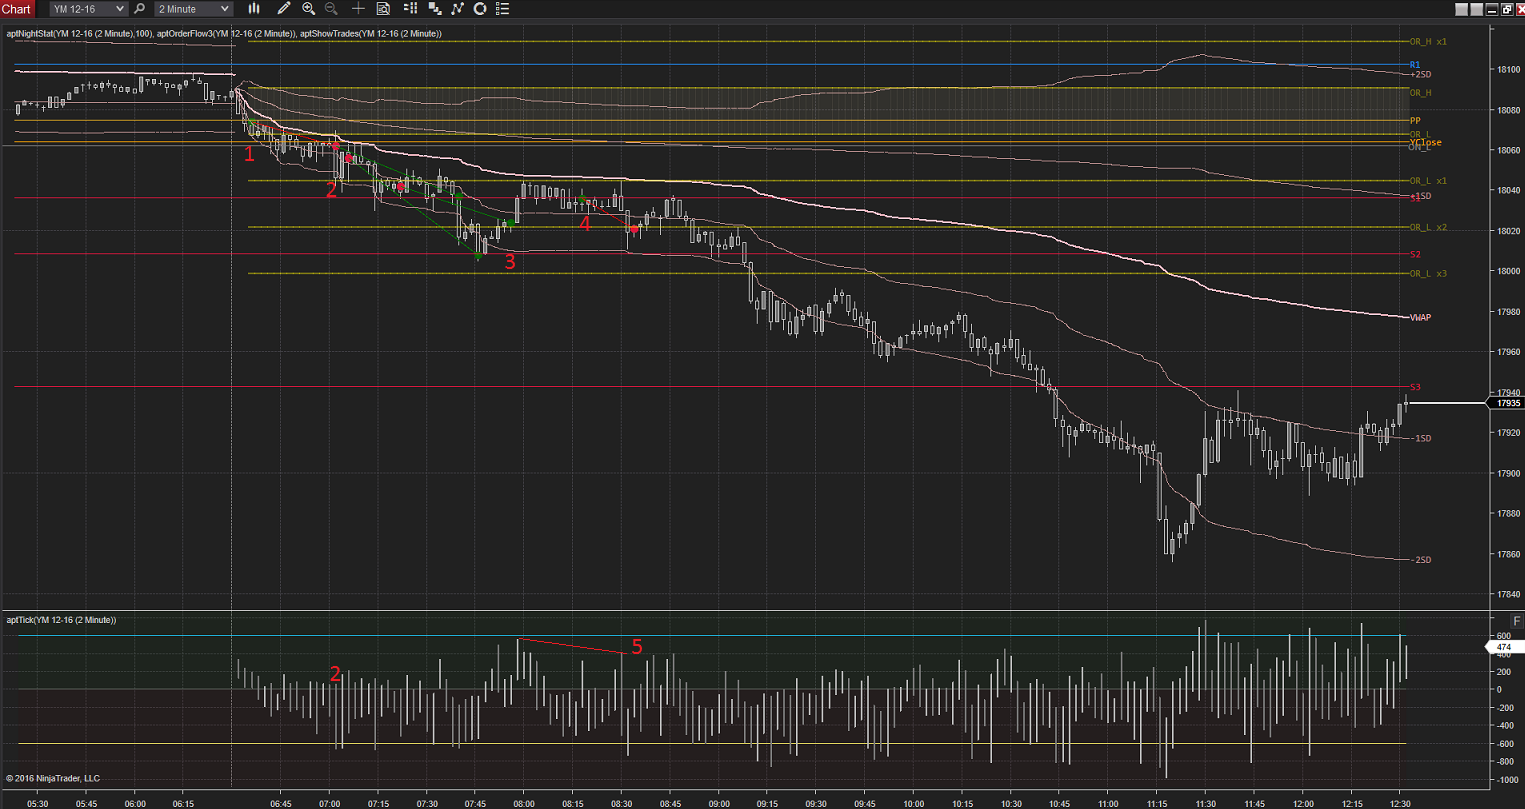1525x809 pixels.
Task: Click the 18100 price axis label
Action: [x=1509, y=69]
